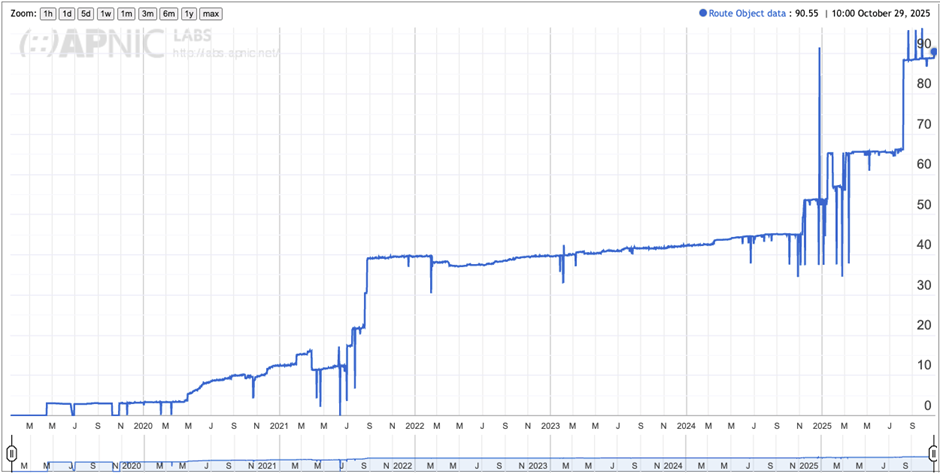Click the 1d zoom button
Viewport: 940px width, 474px height.
coord(67,14)
